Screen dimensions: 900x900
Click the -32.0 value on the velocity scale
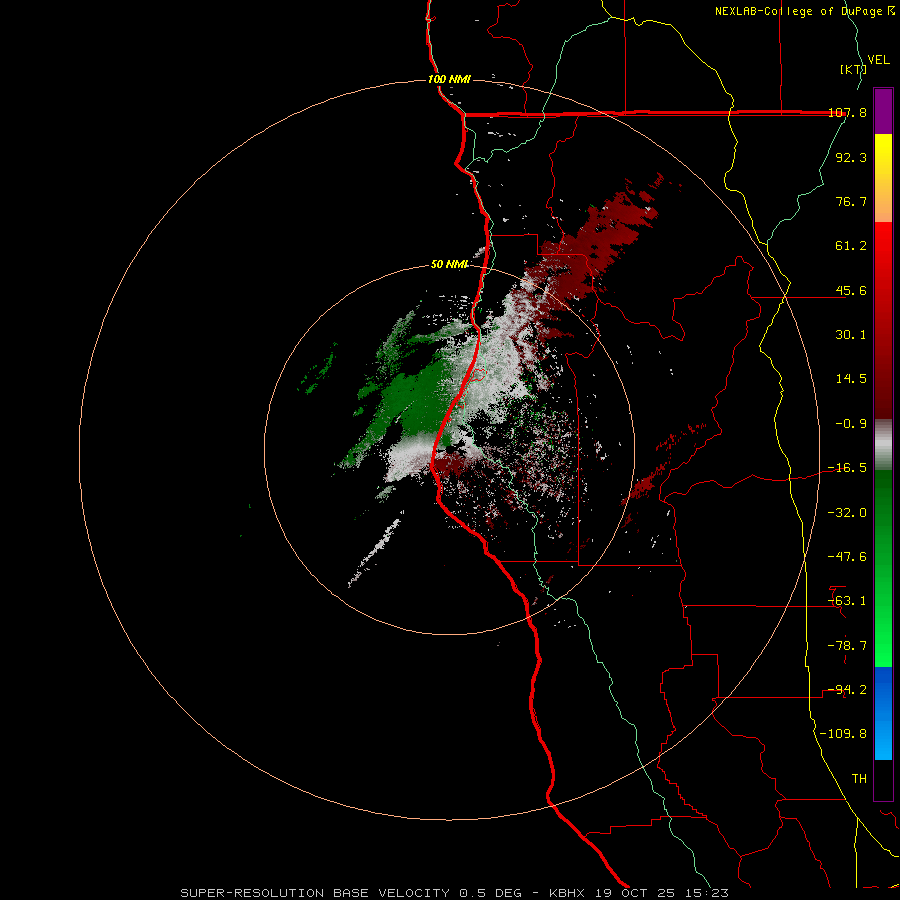coord(848,513)
